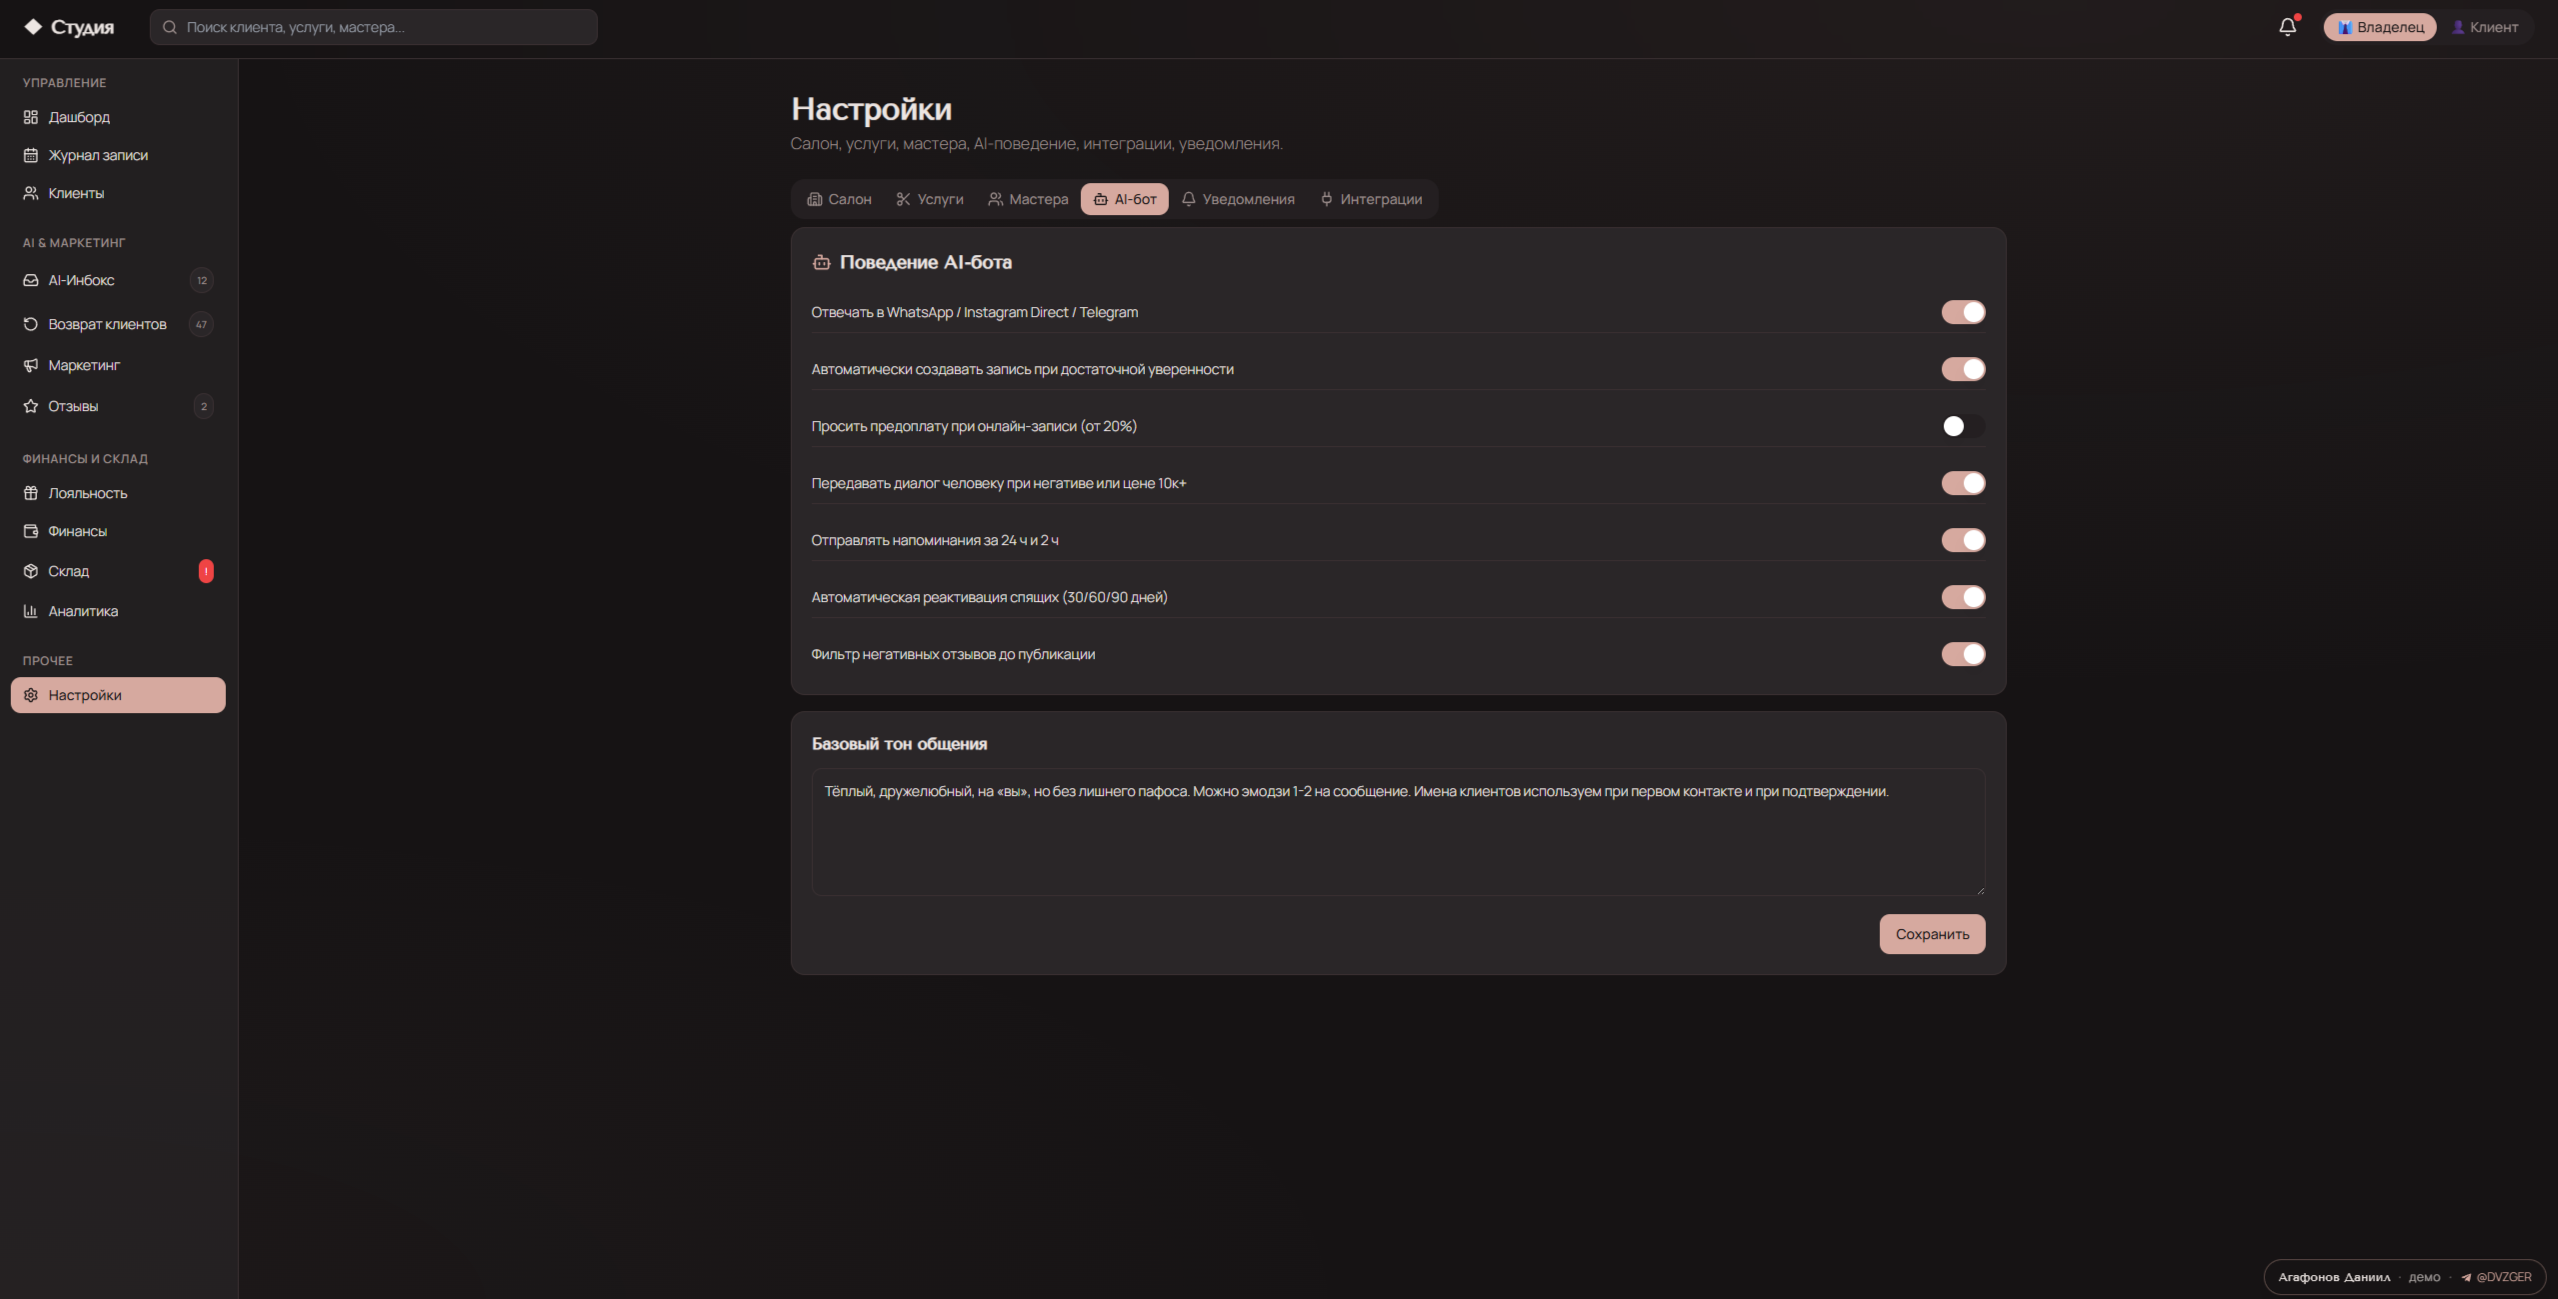Open the Уведомления tab
Screen dimensions: 2558x1299
(x=1238, y=199)
